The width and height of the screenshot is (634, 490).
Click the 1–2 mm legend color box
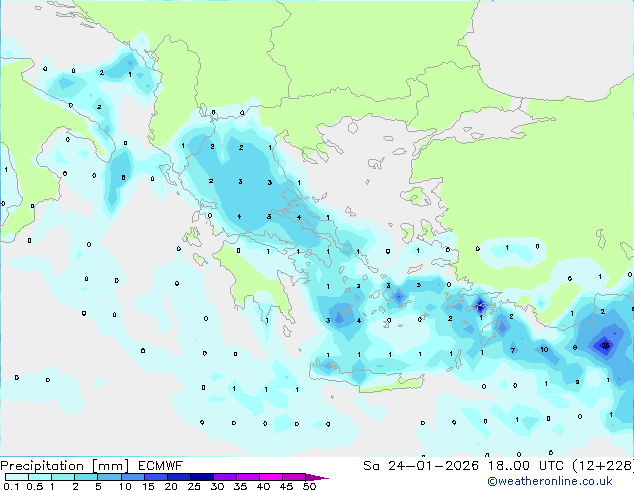63,477
